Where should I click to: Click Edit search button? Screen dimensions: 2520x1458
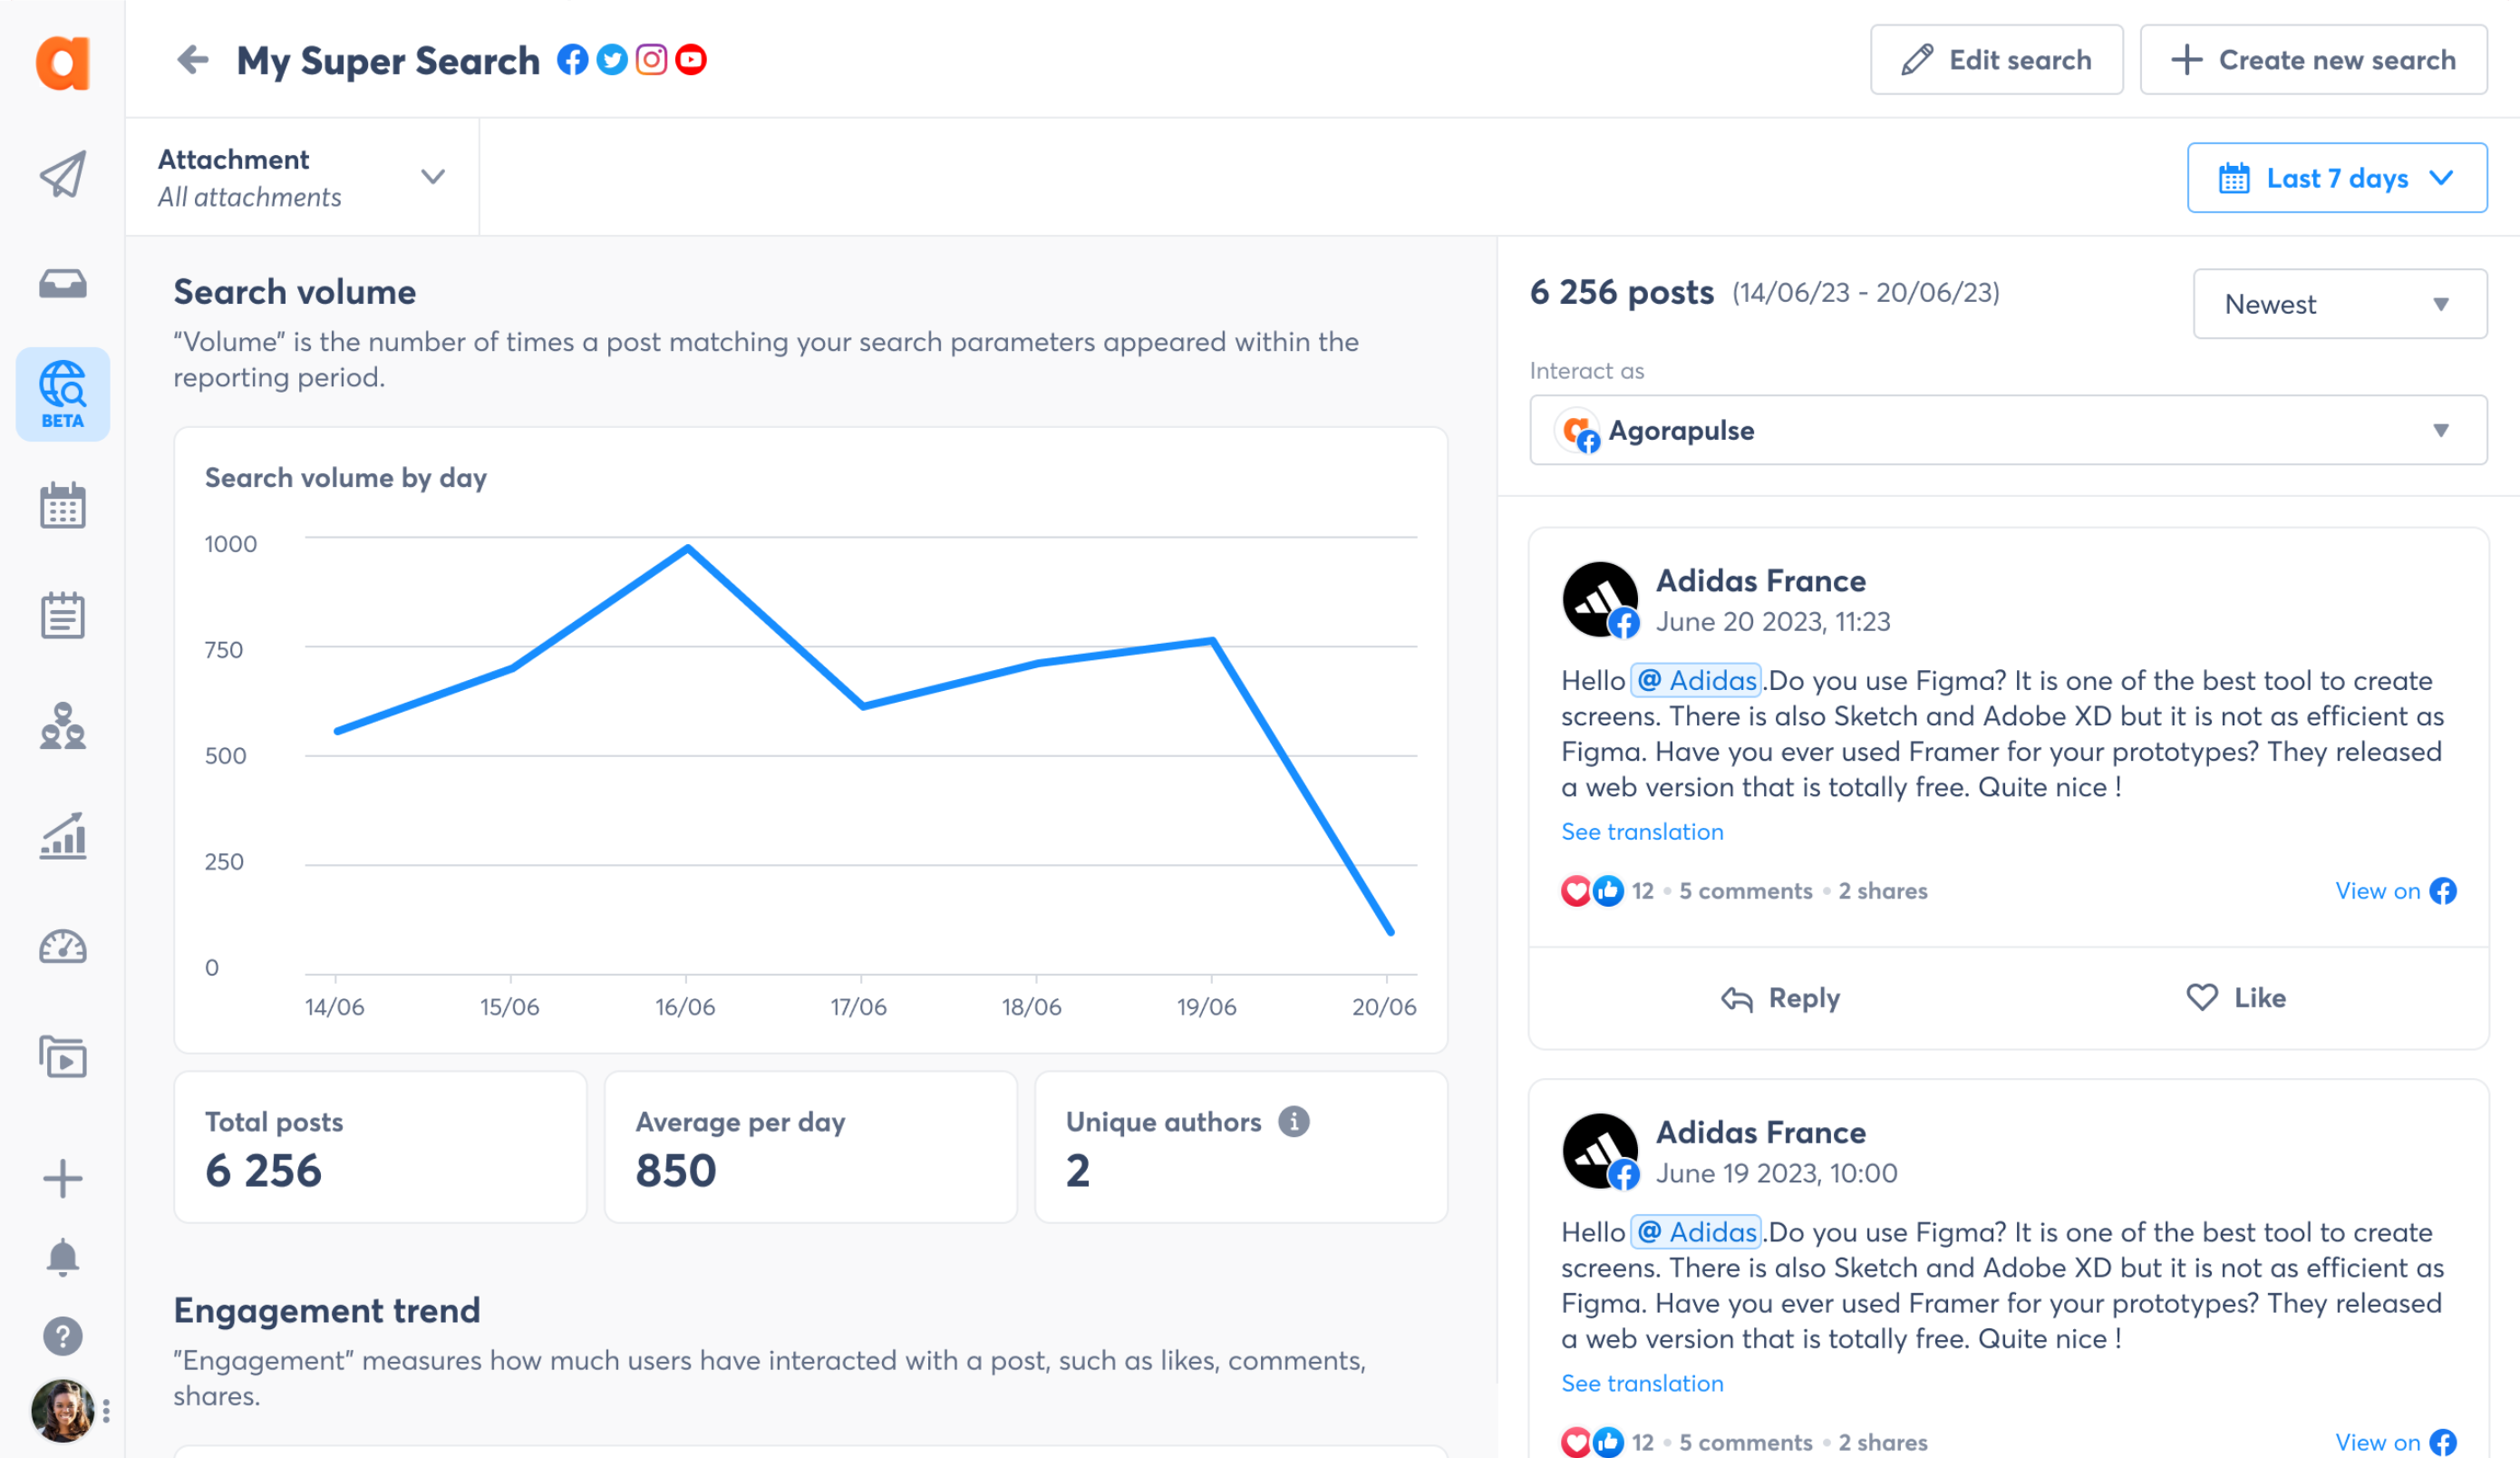[1996, 61]
